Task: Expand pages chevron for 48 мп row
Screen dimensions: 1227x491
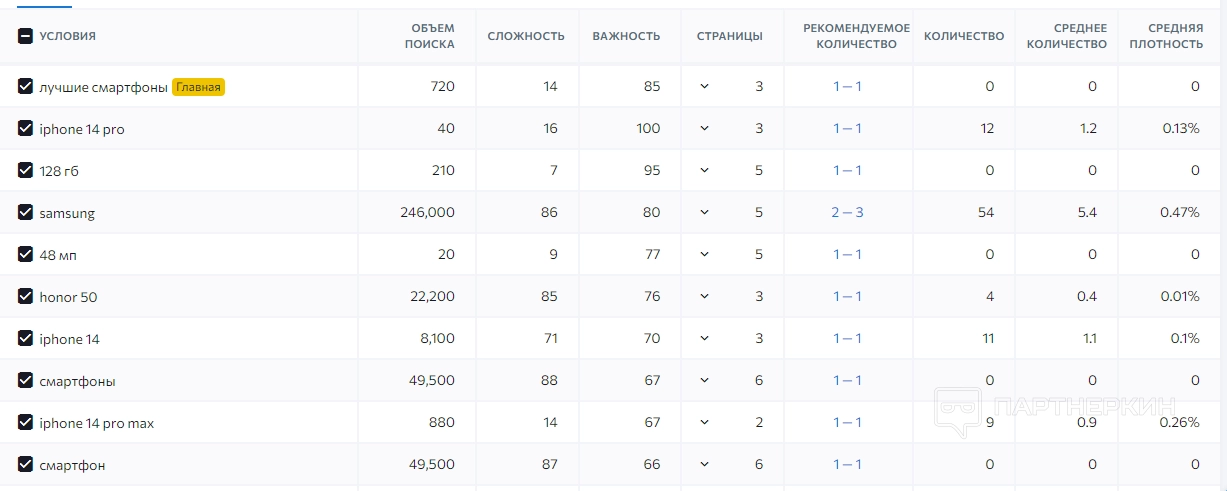Action: pos(704,255)
